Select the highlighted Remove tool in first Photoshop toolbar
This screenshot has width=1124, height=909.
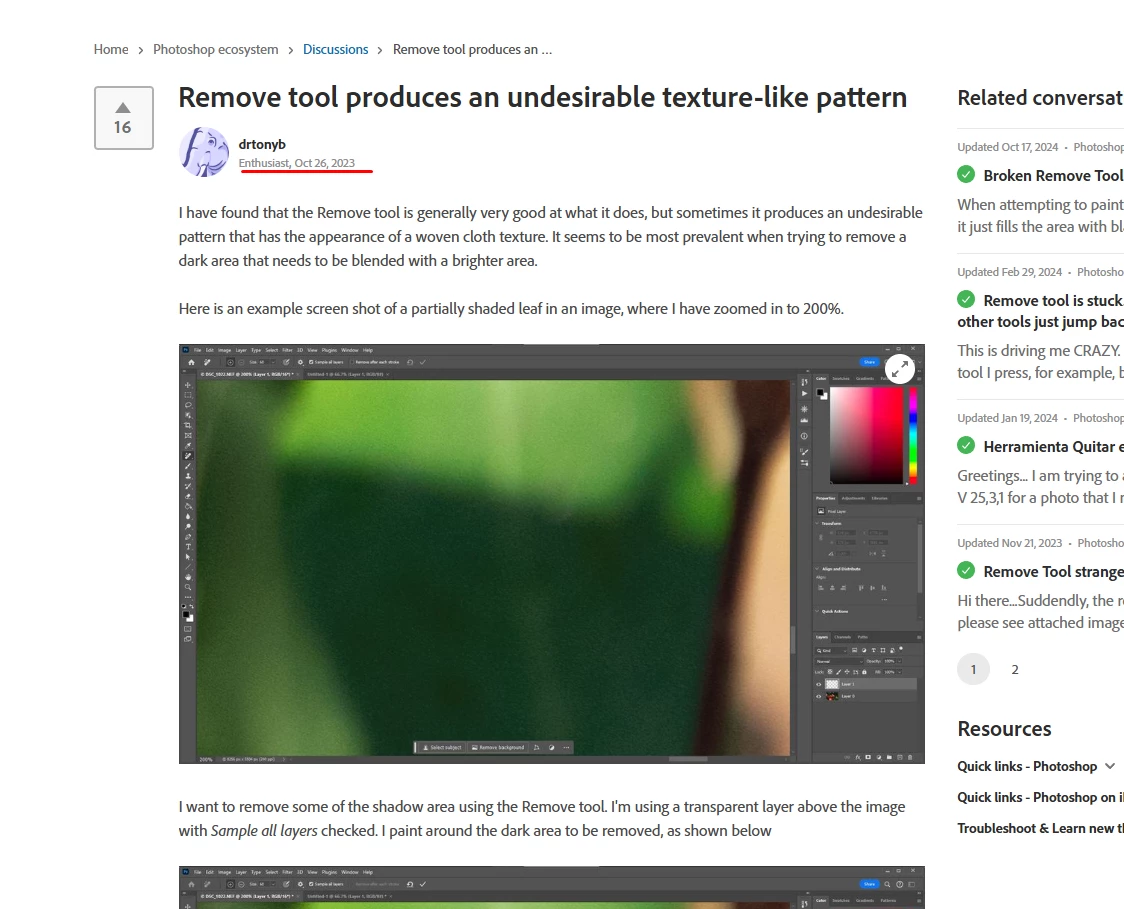coord(188,456)
